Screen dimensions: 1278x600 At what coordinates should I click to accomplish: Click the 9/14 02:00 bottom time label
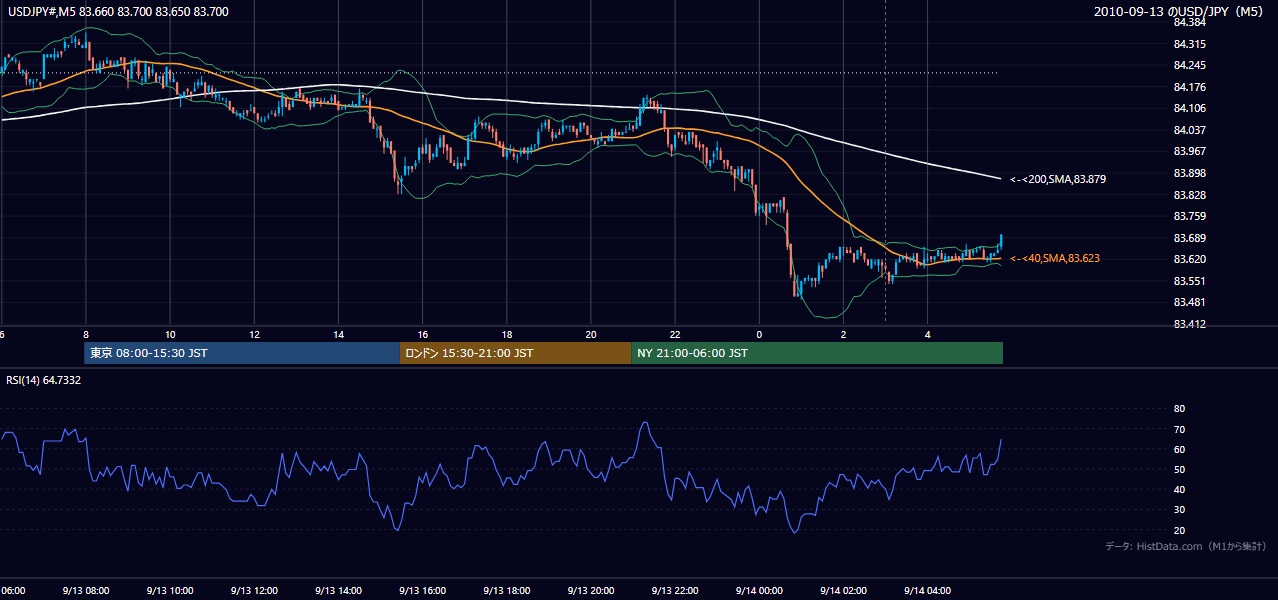[x=843, y=590]
